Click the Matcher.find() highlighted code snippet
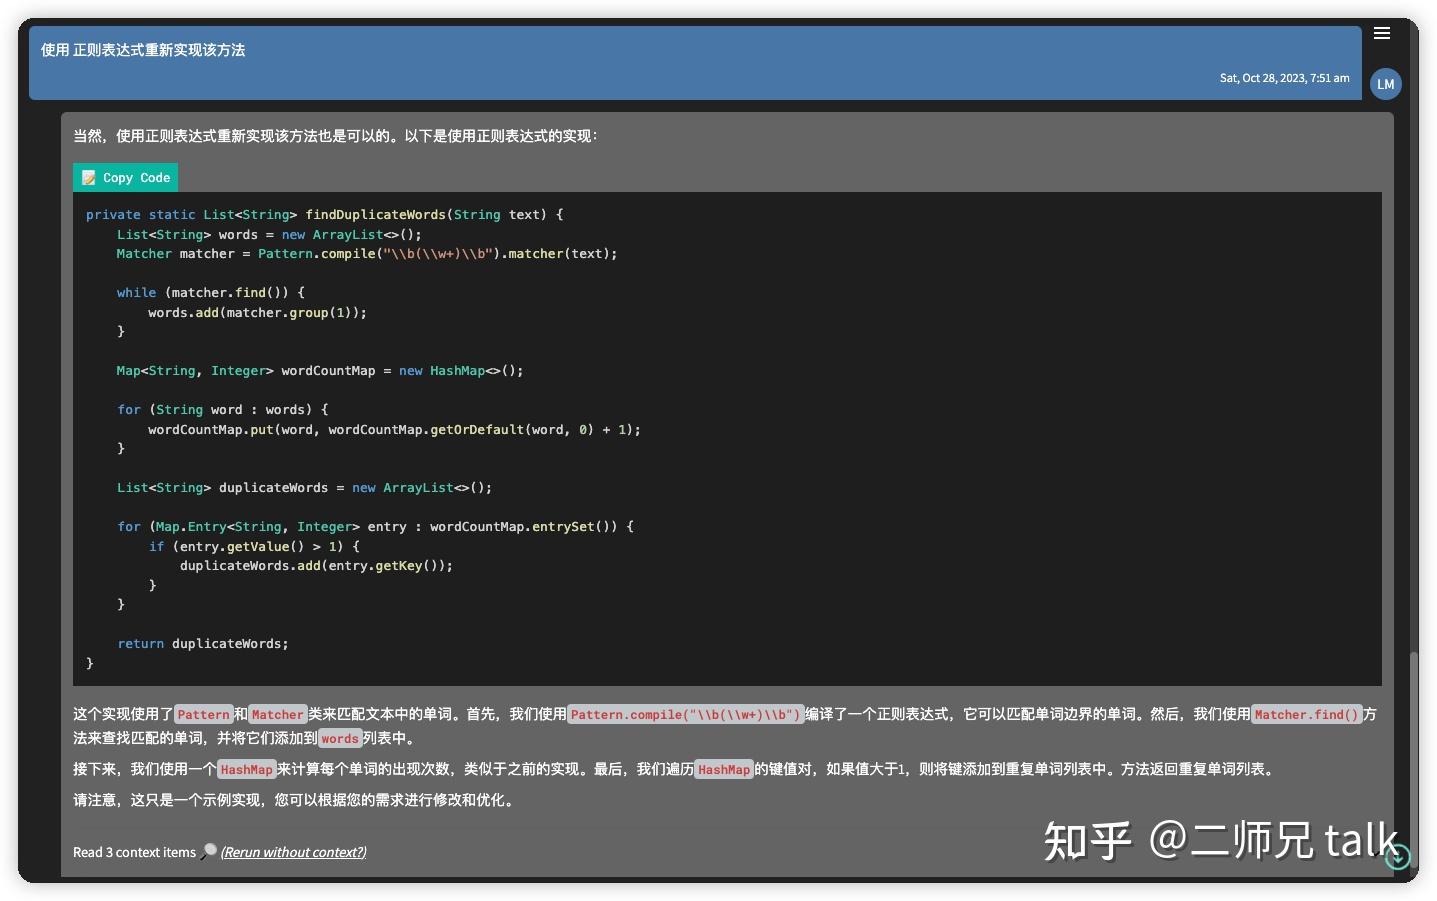This screenshot has width=1437, height=901. click(1307, 714)
